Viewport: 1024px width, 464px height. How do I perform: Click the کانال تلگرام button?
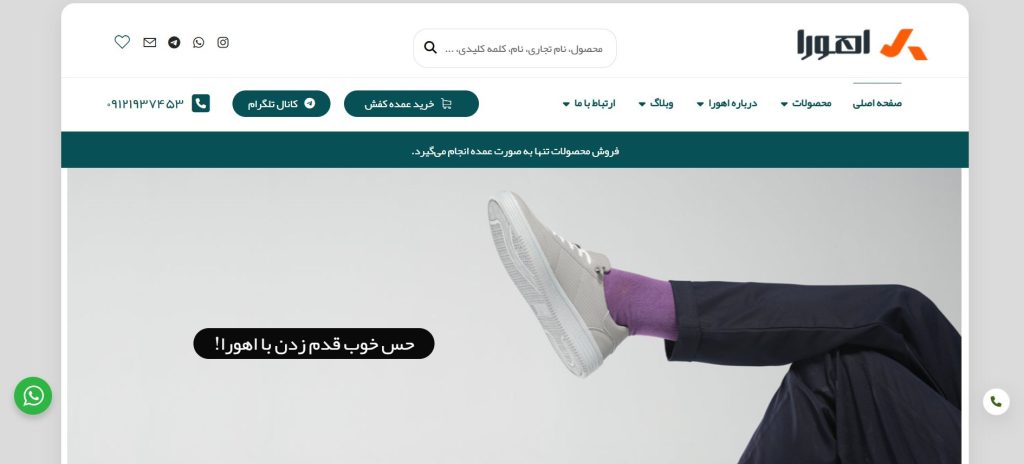(x=281, y=104)
